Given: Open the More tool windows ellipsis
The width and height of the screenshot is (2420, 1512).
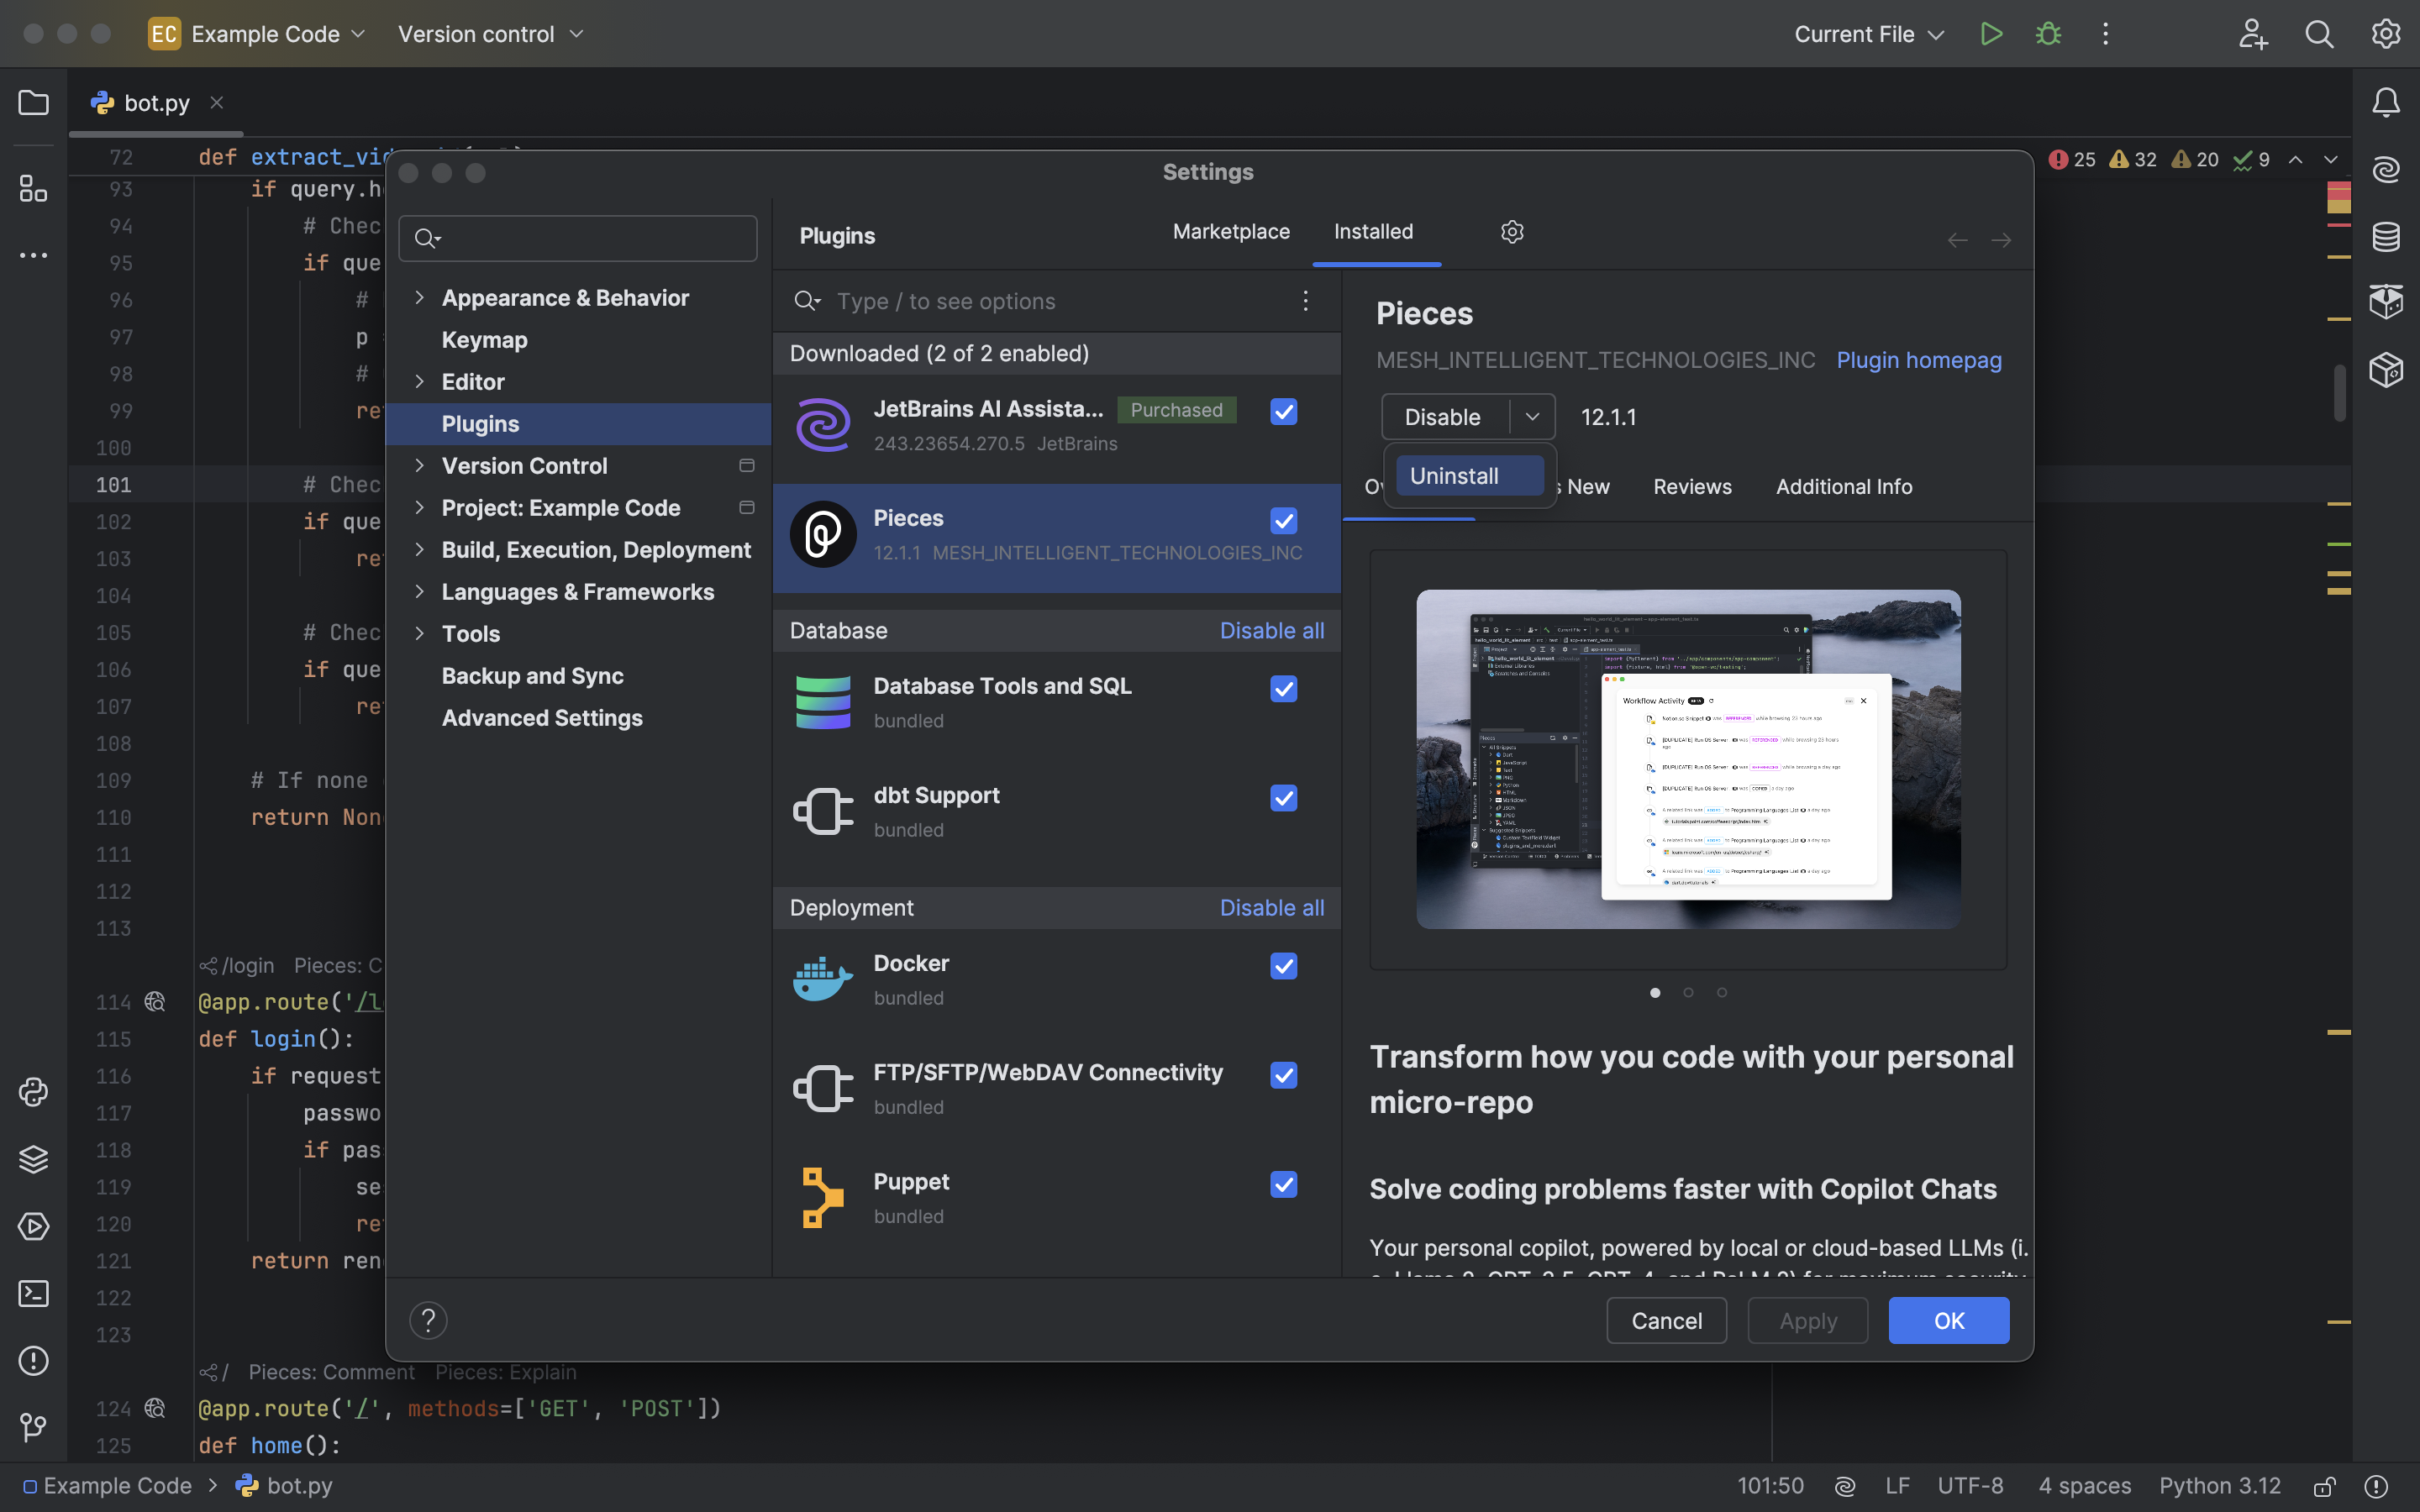Looking at the screenshot, I should coord(33,256).
